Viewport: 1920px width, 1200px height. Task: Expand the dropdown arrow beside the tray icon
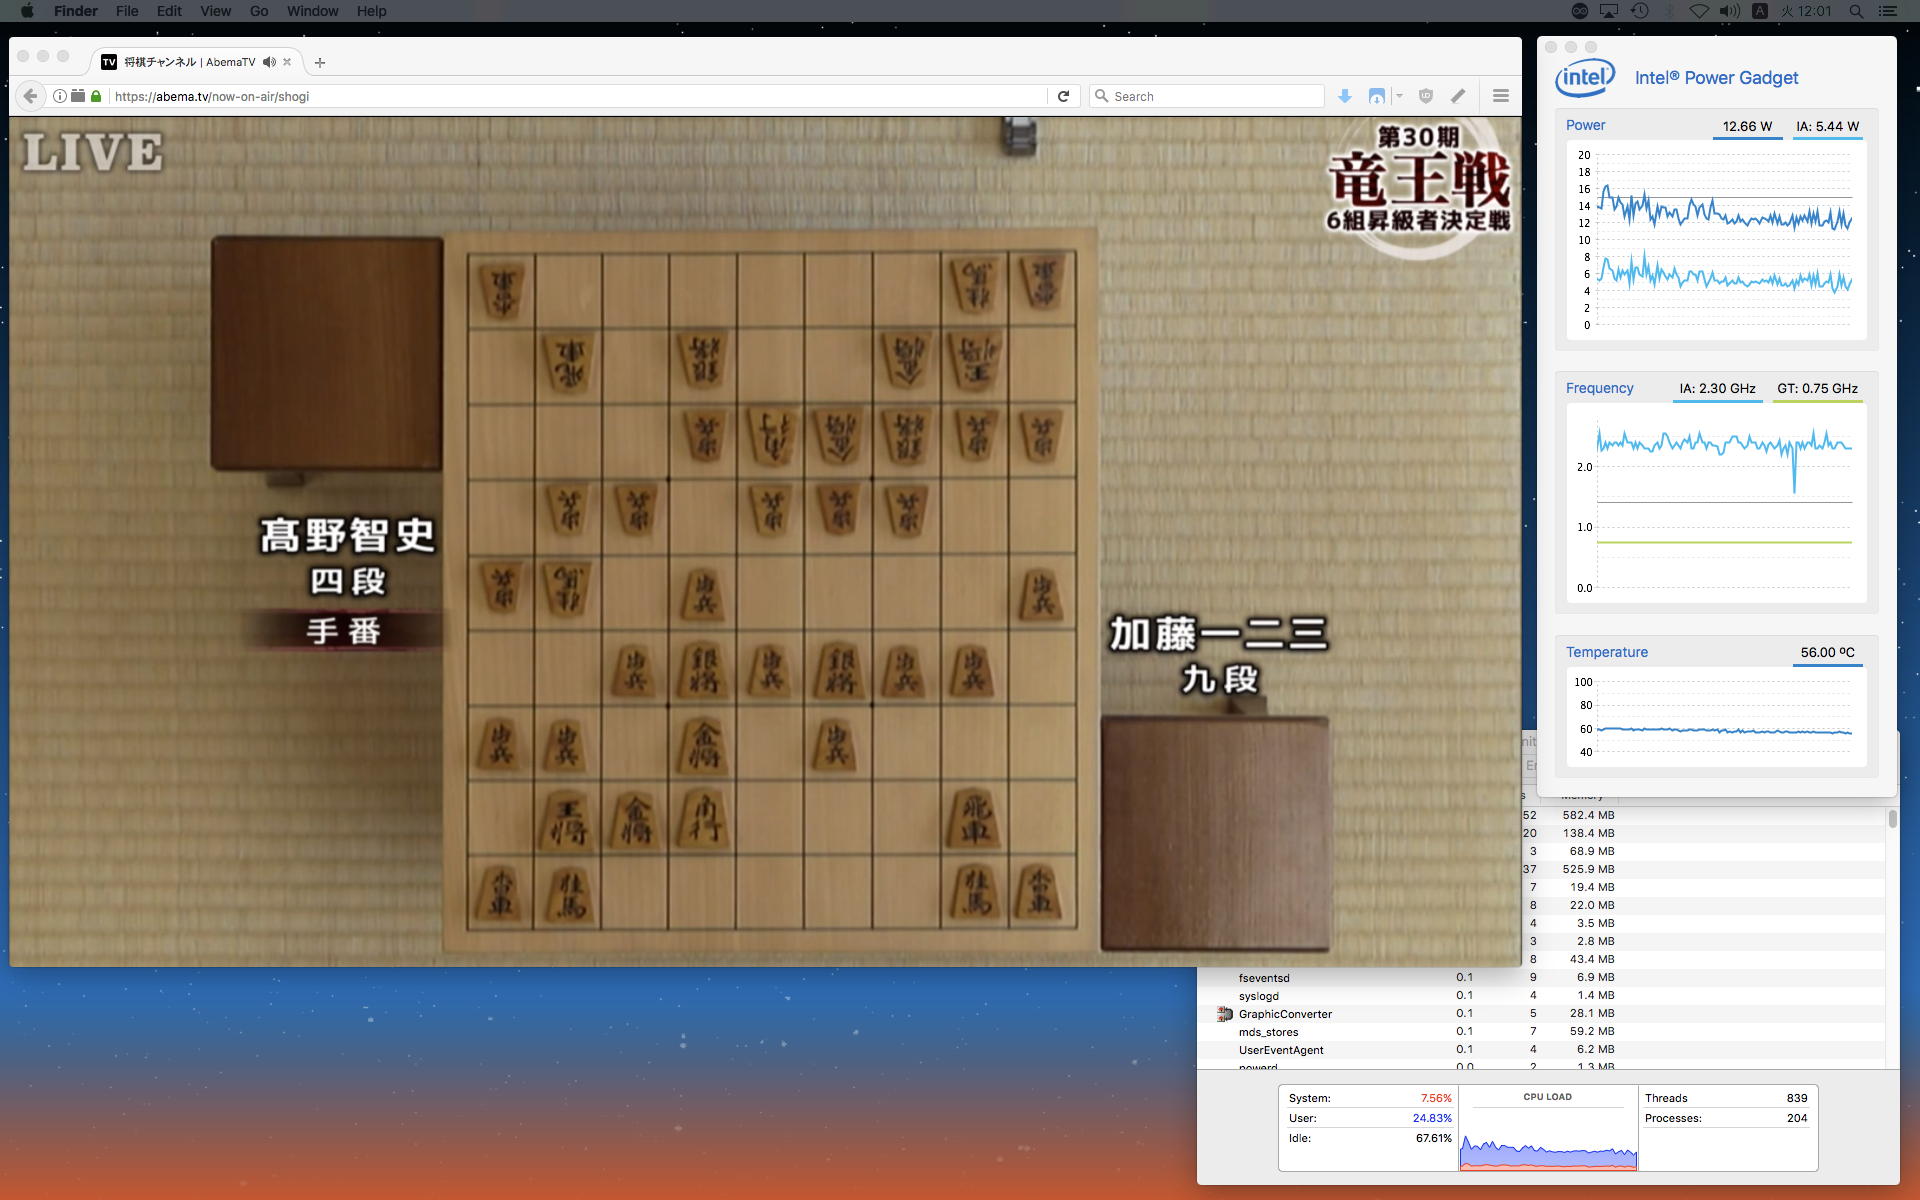[1399, 96]
